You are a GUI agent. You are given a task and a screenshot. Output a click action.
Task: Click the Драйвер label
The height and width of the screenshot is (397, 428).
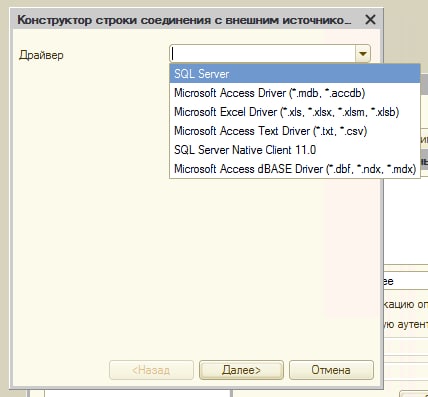41,55
